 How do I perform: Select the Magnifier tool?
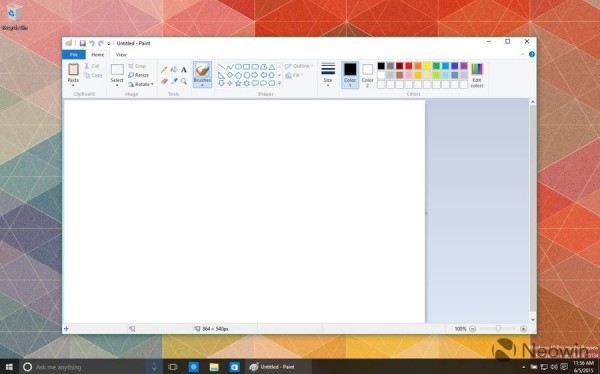[184, 81]
